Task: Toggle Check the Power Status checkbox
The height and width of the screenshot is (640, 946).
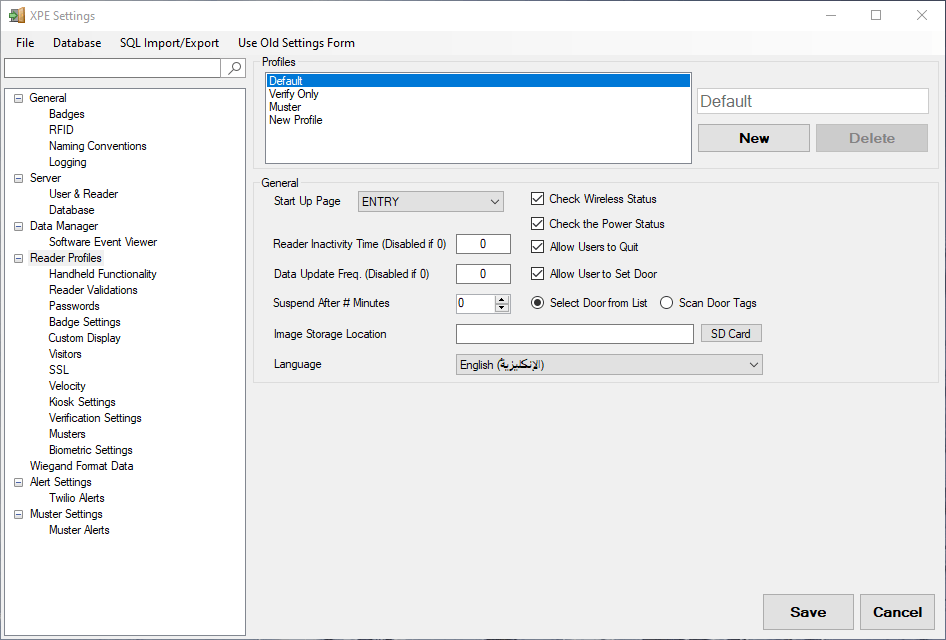Action: click(537, 223)
